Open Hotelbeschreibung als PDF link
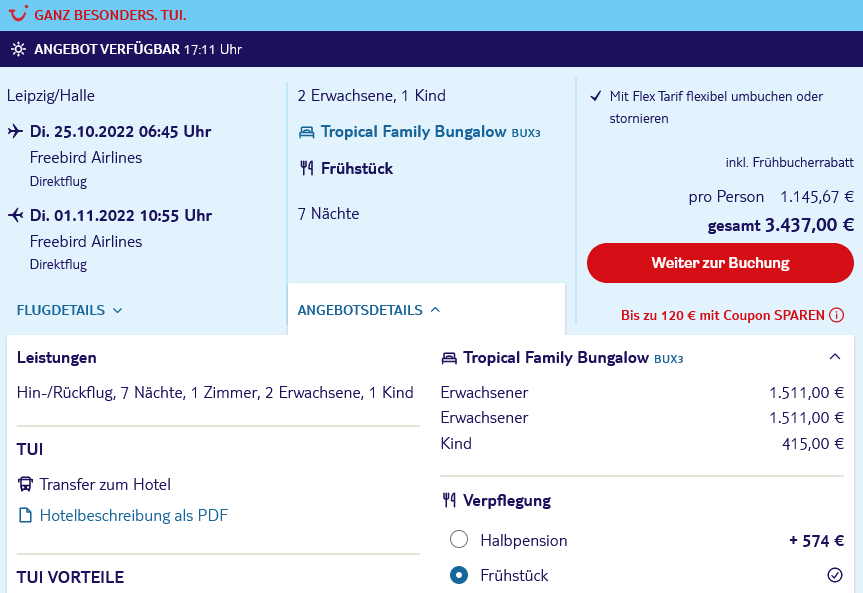Screen dimensions: 863x593 point(134,515)
